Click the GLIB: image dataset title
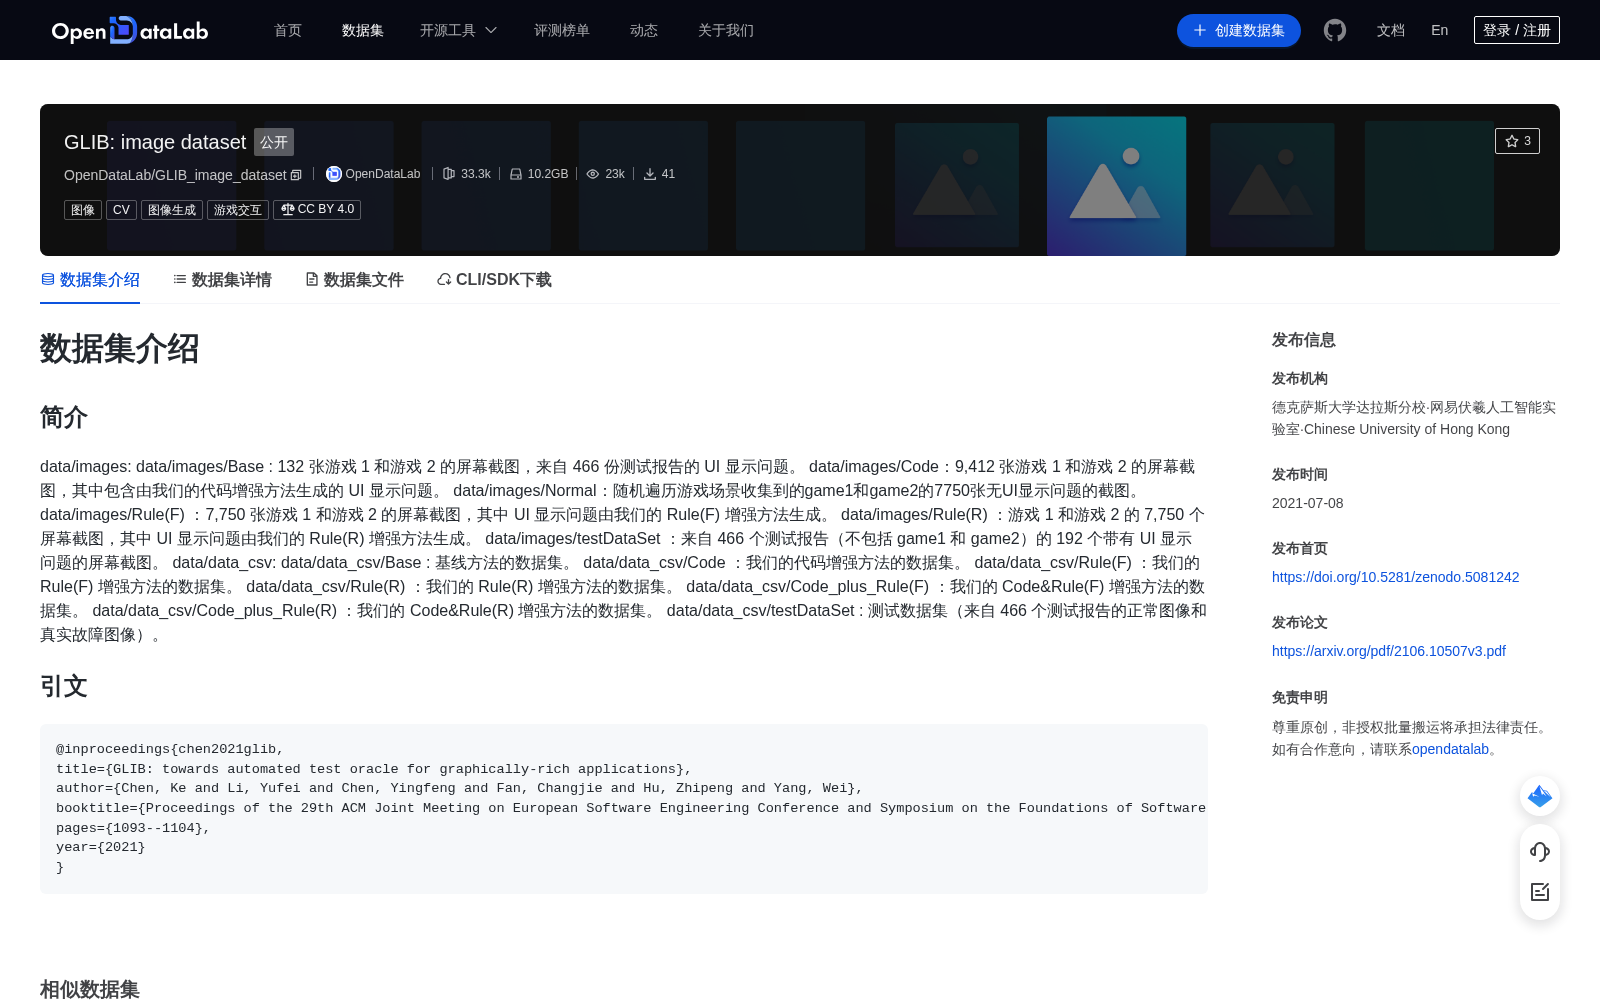This screenshot has width=1600, height=1000. point(155,142)
